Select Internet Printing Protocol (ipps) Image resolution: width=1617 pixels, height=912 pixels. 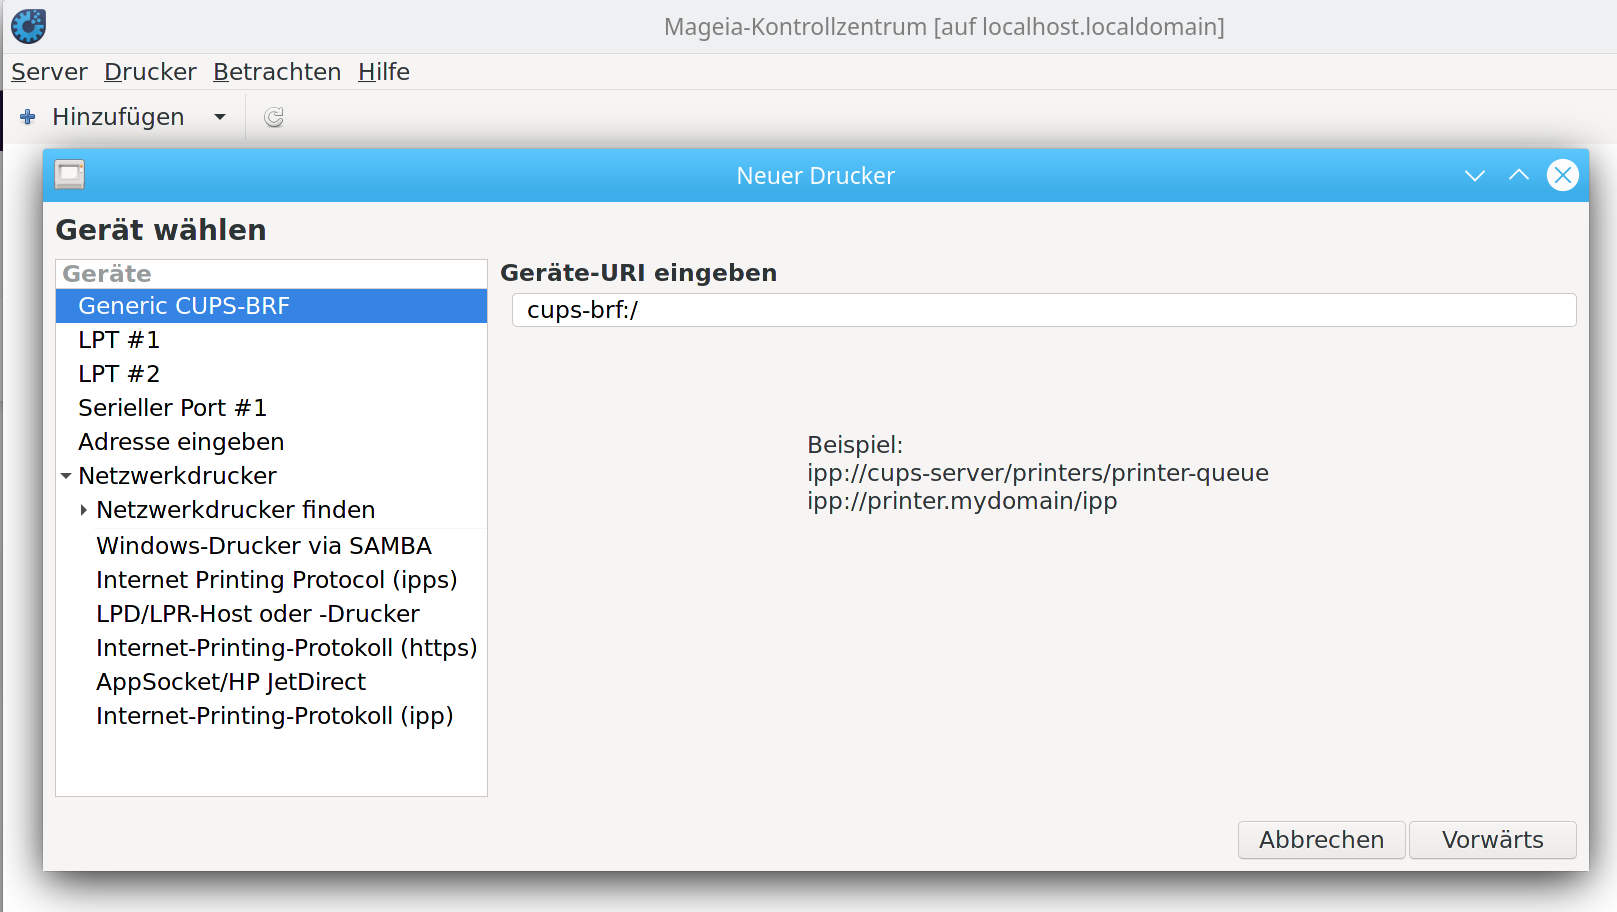tap(271, 580)
